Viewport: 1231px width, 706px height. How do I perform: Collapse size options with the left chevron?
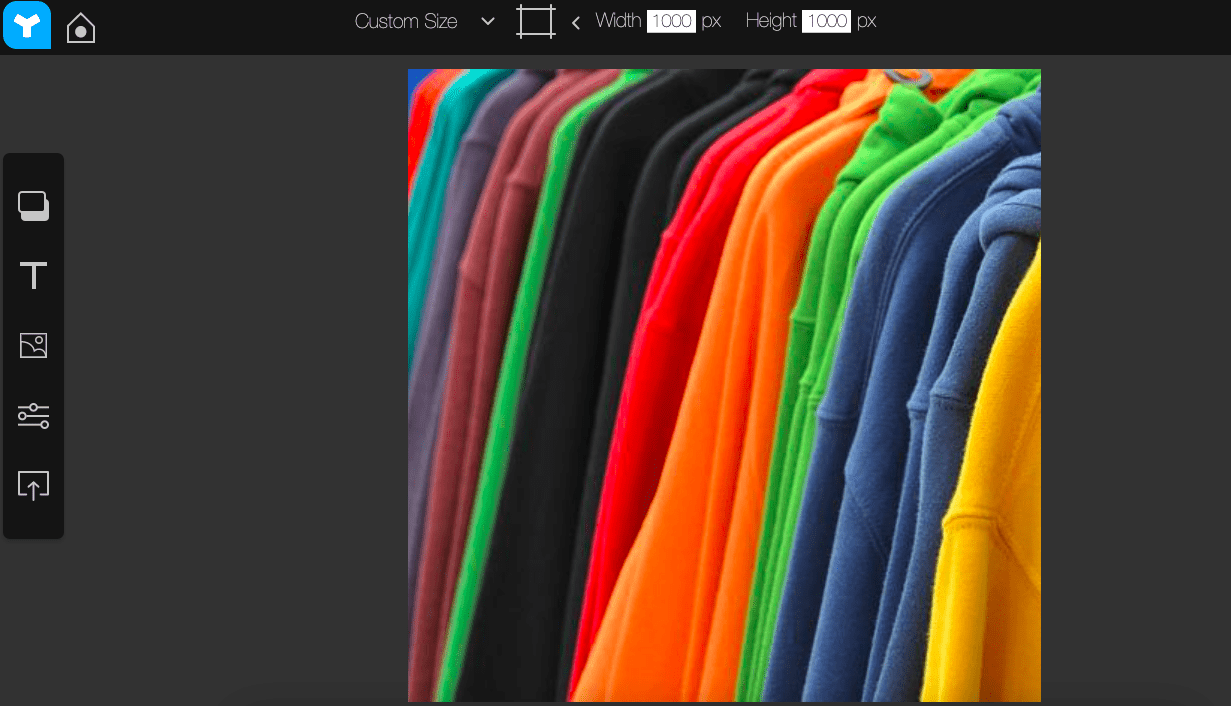coord(576,23)
